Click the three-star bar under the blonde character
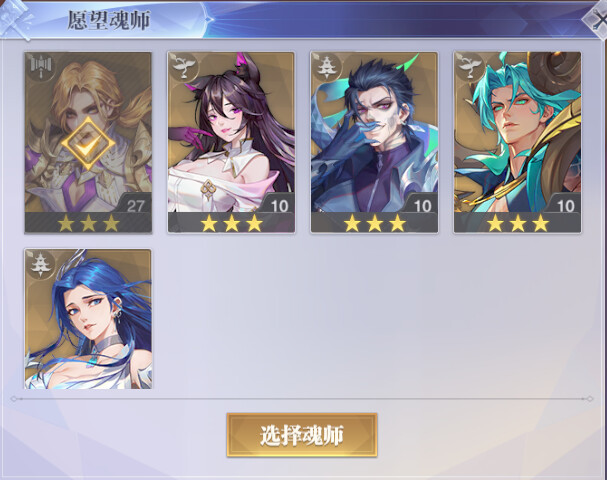The height and width of the screenshot is (480, 607). click(88, 223)
